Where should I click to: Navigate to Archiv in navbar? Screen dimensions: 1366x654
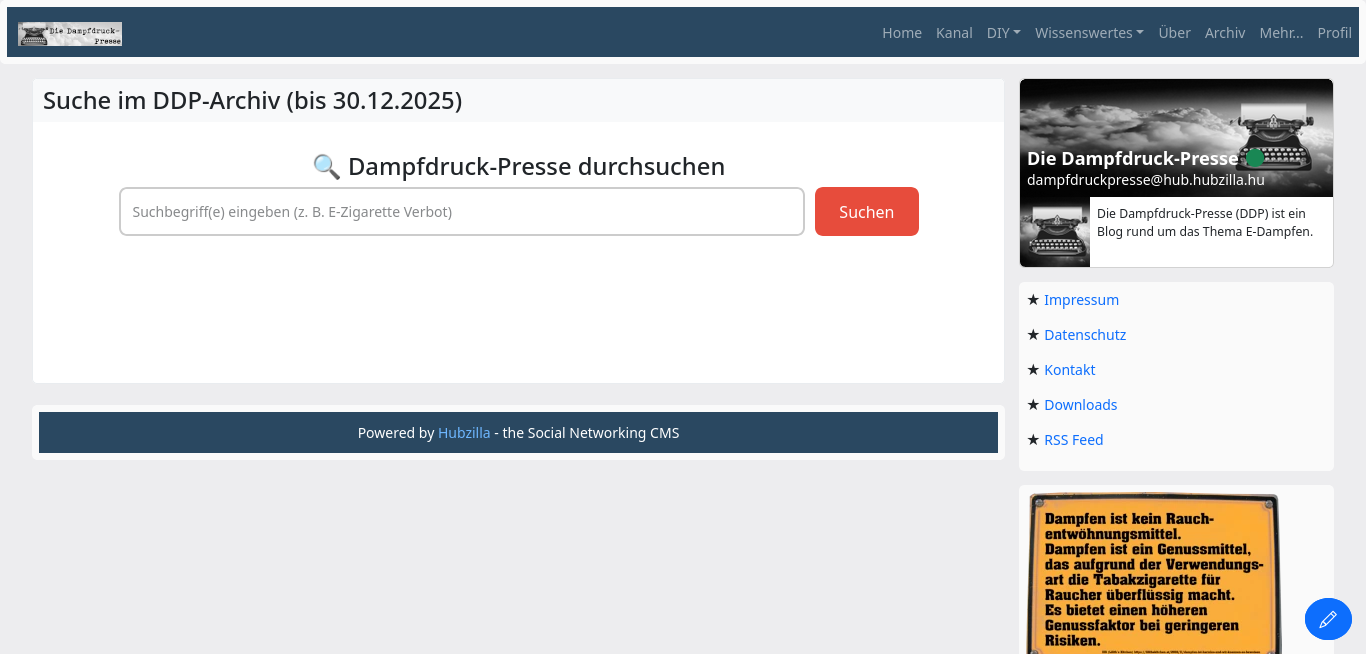pos(1224,33)
